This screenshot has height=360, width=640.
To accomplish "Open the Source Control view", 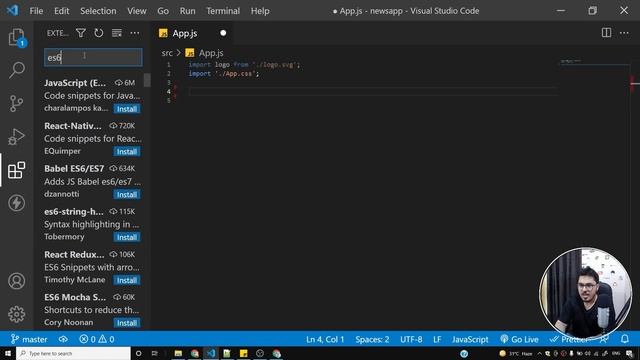I will coord(17,103).
